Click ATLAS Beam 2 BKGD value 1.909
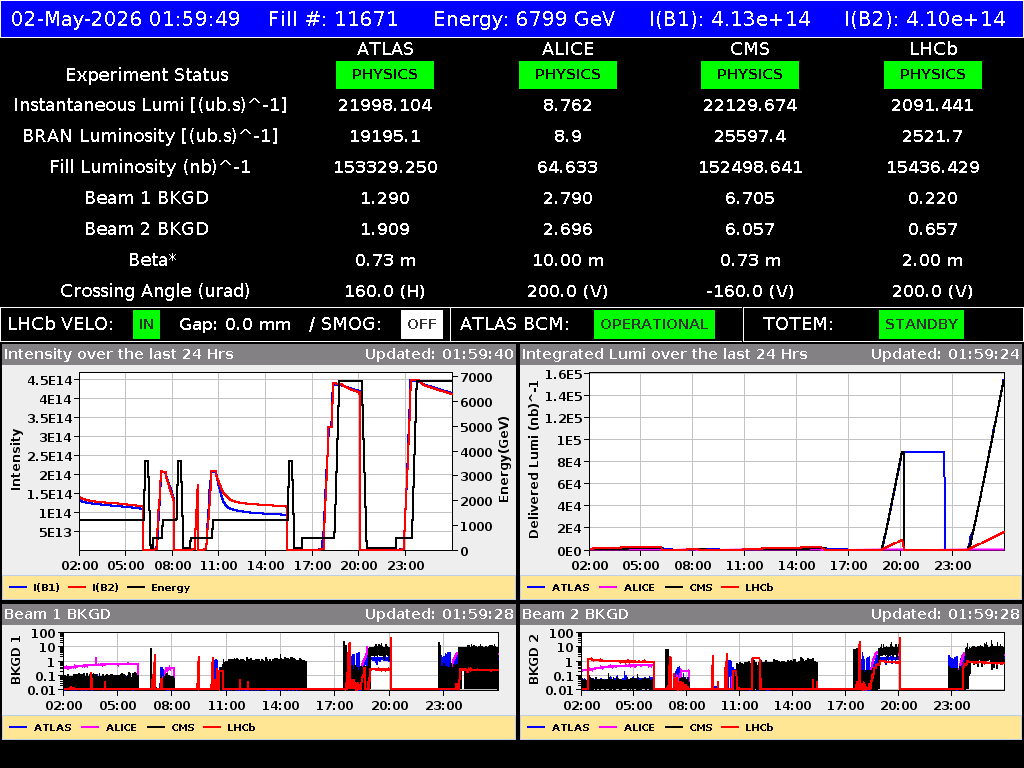This screenshot has height=768, width=1024. [x=385, y=229]
